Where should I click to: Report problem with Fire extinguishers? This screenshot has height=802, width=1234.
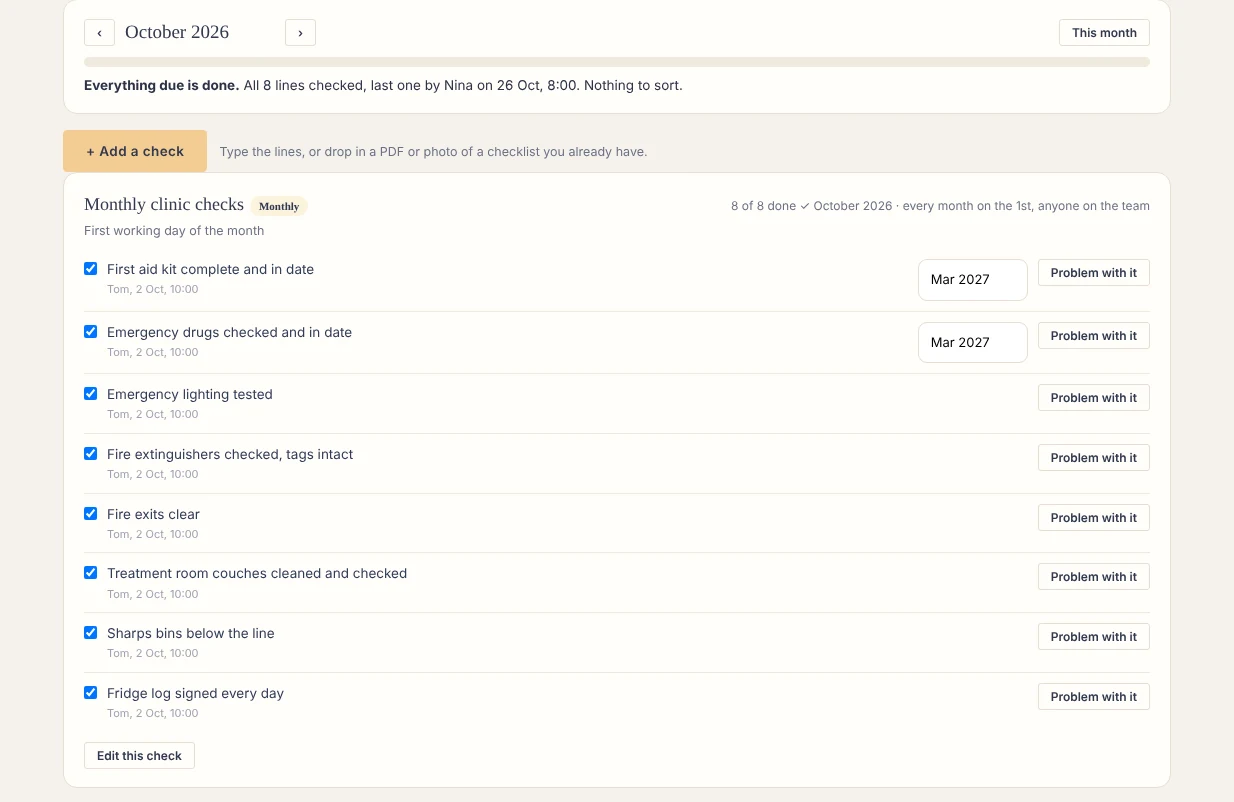pos(1094,458)
